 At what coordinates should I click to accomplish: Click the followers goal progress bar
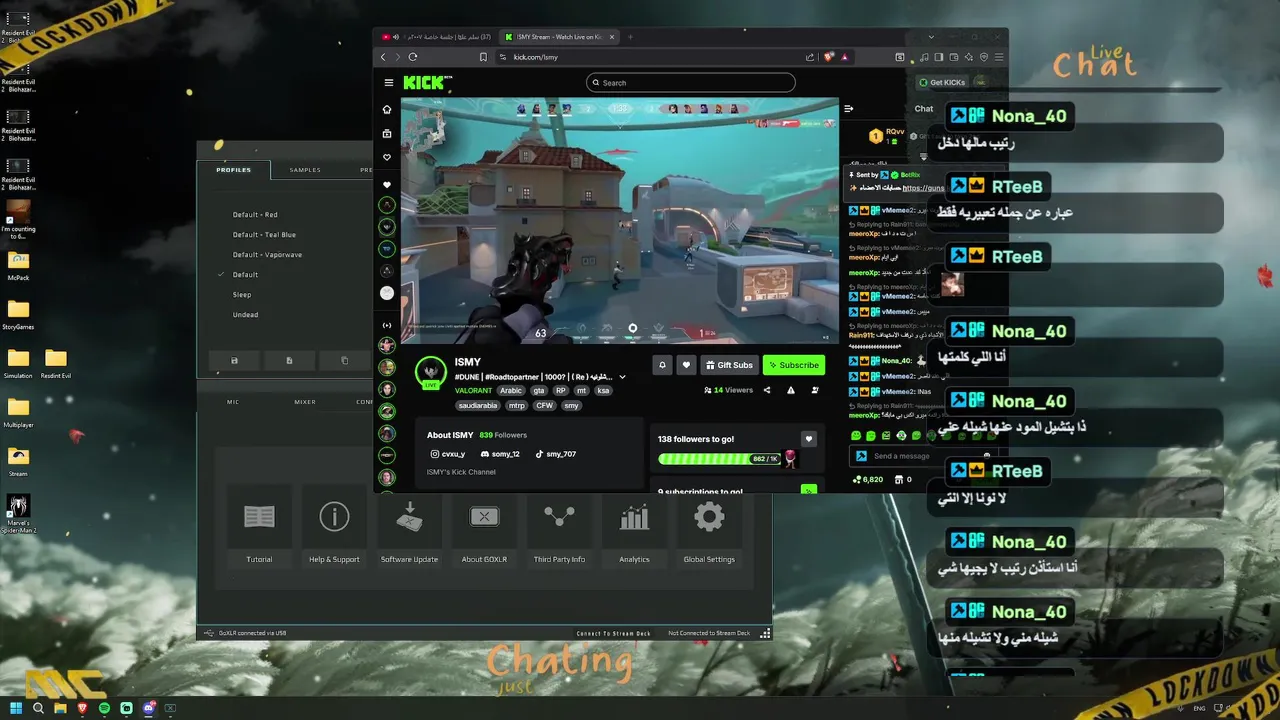[719, 459]
